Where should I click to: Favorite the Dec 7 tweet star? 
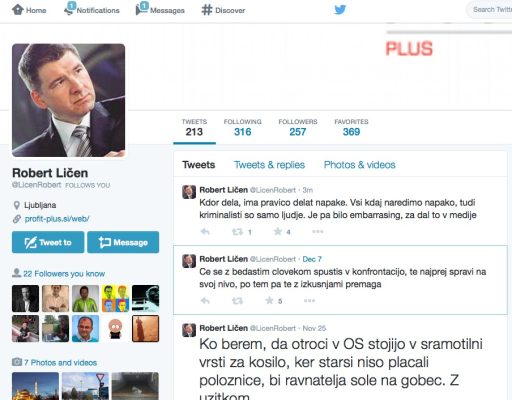click(x=269, y=301)
